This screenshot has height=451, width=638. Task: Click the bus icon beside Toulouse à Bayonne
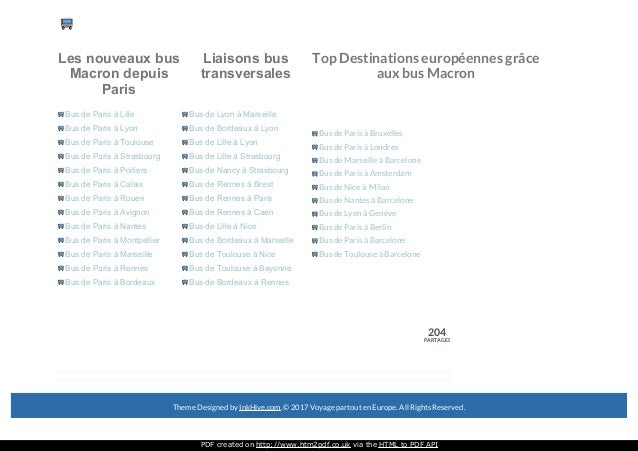[185, 269]
